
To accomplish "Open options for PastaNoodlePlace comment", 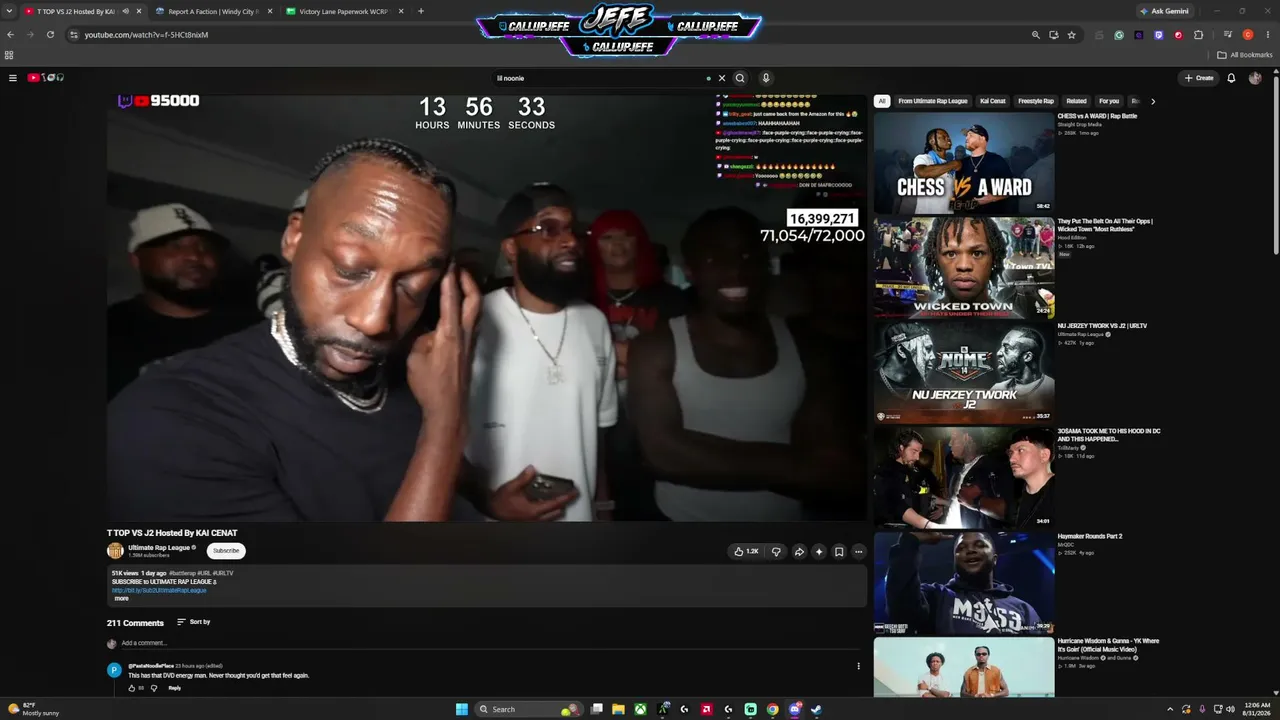I will pyautogui.click(x=858, y=666).
